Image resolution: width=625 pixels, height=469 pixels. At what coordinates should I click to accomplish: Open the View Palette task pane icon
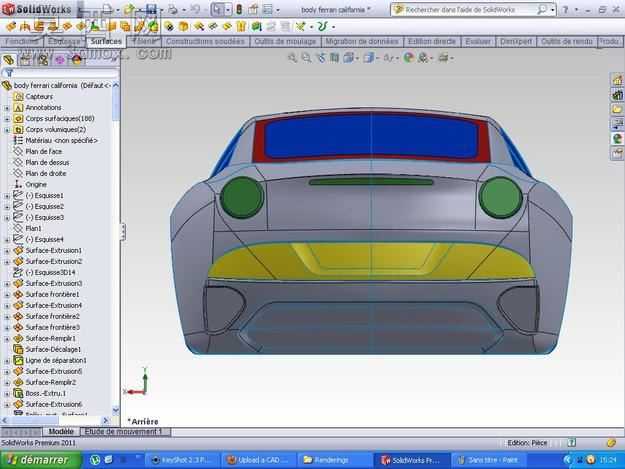point(617,124)
